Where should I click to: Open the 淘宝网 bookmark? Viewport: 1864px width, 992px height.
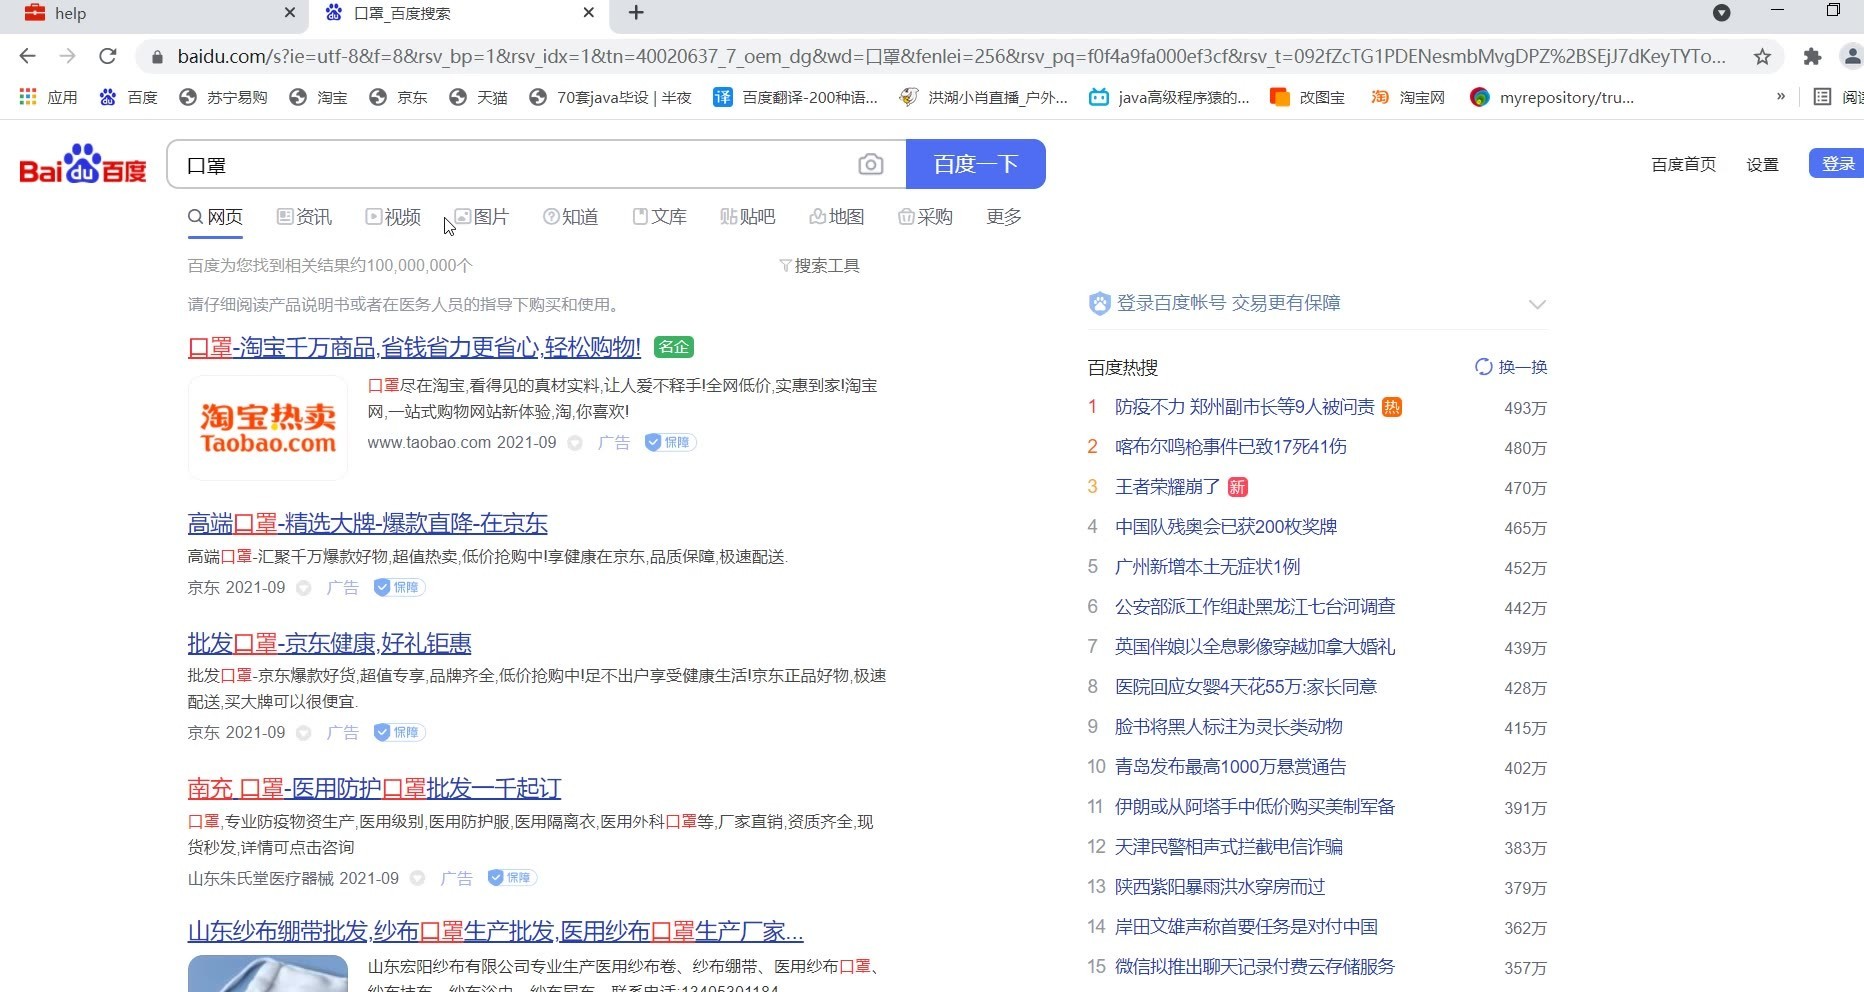1408,97
